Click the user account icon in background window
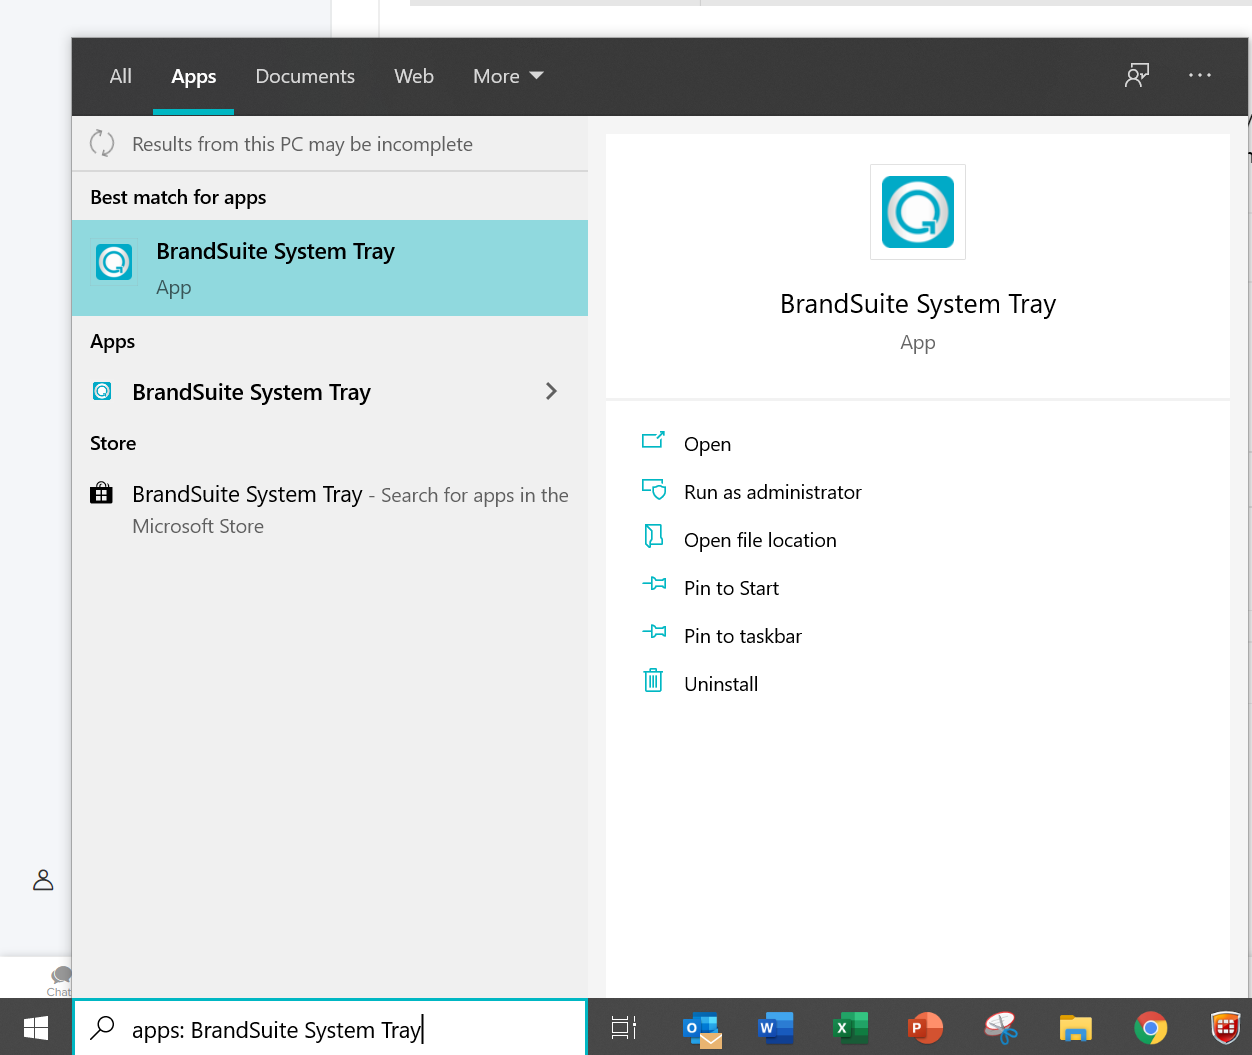This screenshot has height=1055, width=1252. click(43, 880)
